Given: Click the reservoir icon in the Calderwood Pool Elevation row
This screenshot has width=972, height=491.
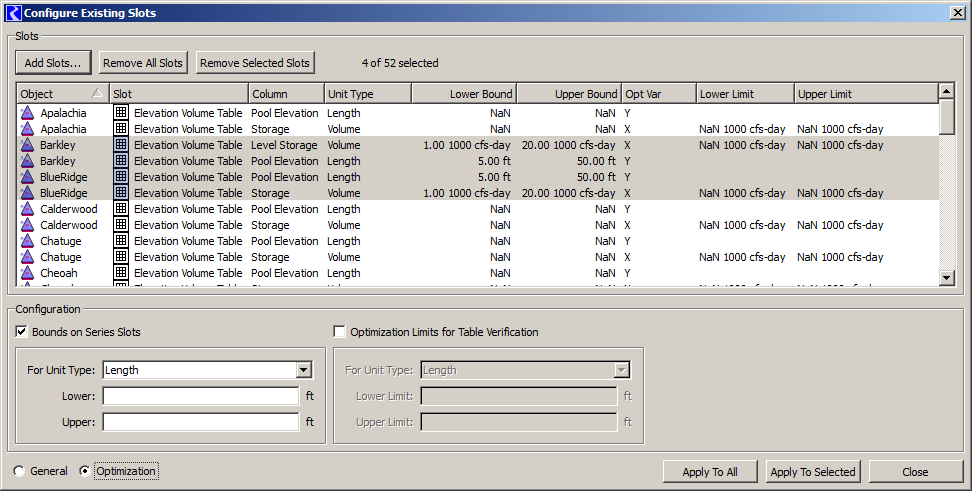Looking at the screenshot, I should pos(27,209).
